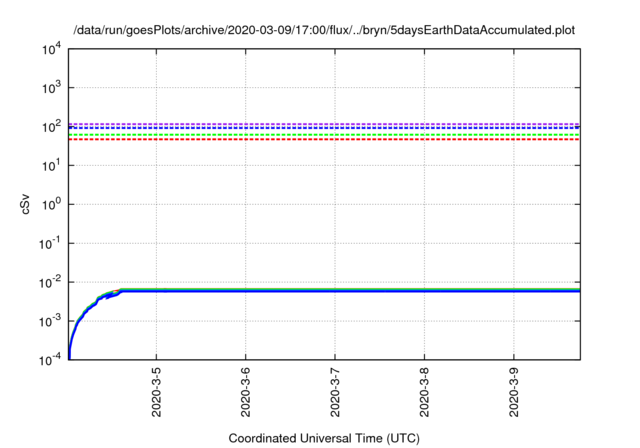Click the 2020-3-5 date tick label
640x448 pixels.
156,392
